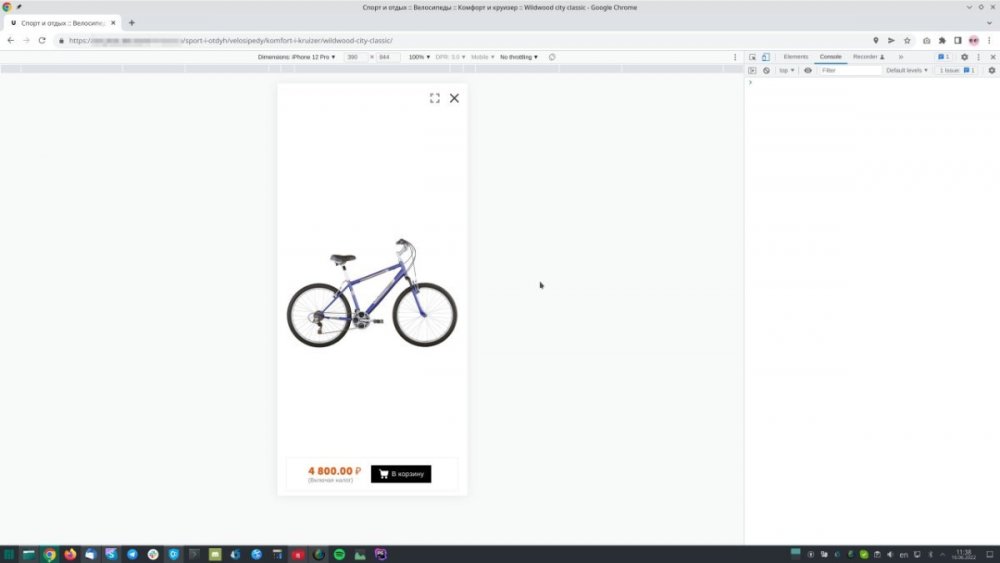This screenshot has width=1000, height=563.
Task: Create a live expression via the eye icon
Action: coord(808,71)
